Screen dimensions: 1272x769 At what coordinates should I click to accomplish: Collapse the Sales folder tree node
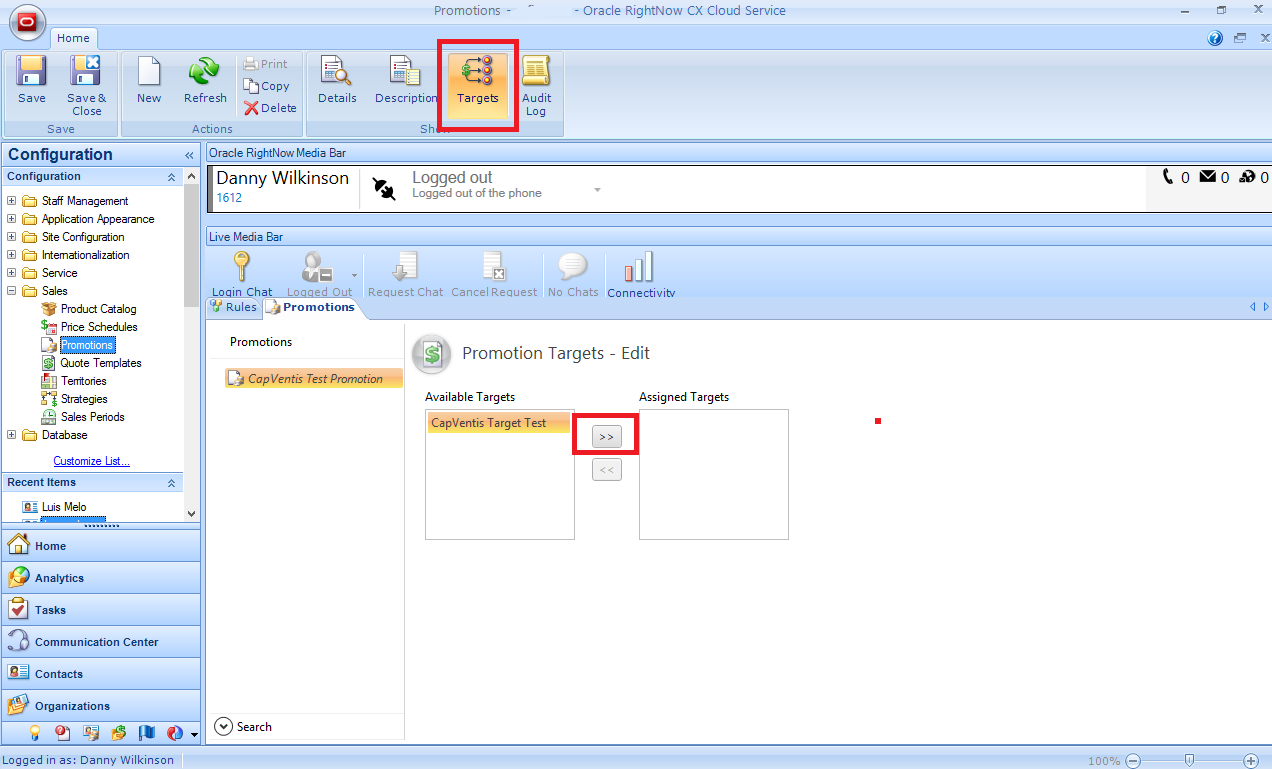pyautogui.click(x=12, y=291)
